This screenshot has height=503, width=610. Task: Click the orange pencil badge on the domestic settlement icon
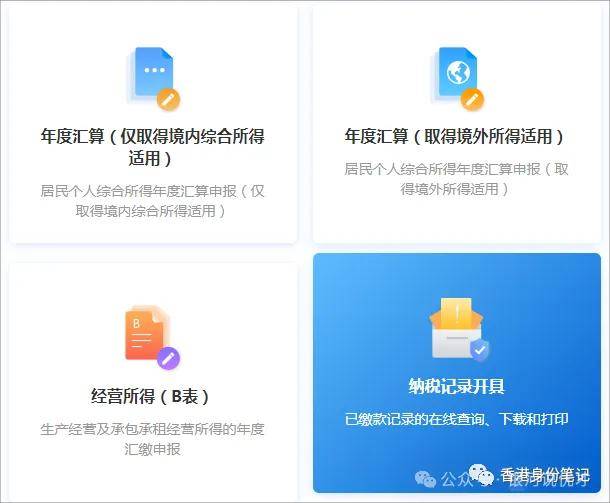tap(168, 100)
